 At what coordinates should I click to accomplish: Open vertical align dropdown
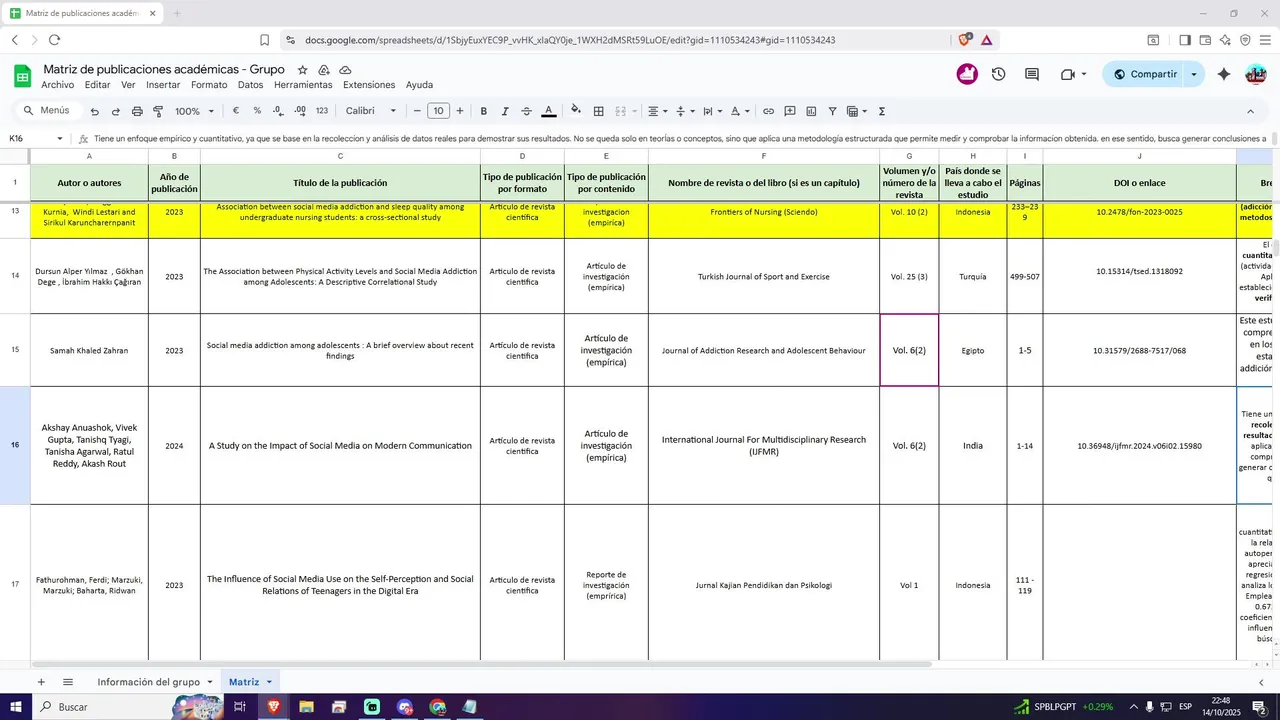coord(684,111)
